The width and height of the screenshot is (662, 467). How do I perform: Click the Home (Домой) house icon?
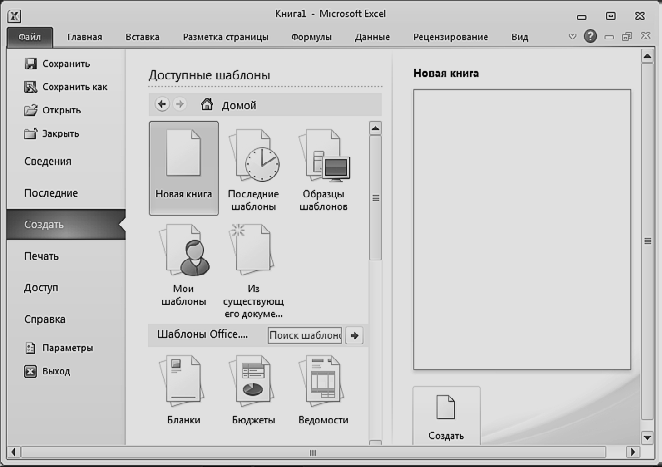point(206,104)
